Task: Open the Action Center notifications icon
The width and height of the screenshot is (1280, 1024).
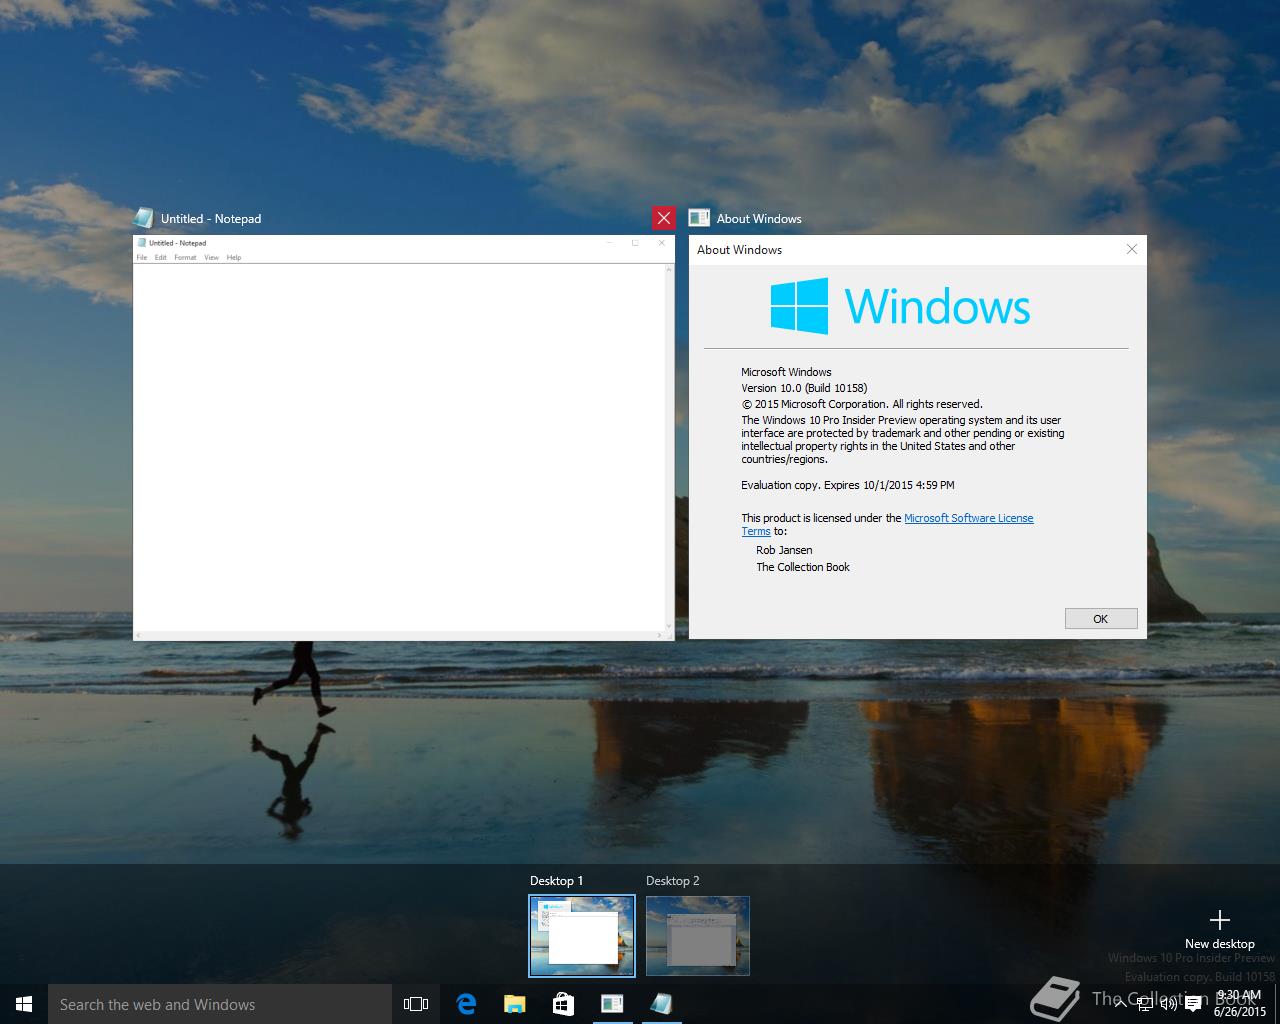Action: click(x=1193, y=1004)
